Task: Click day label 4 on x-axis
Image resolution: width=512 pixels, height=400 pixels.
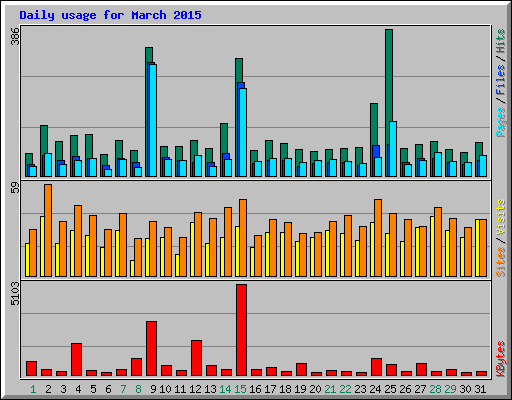Action: coord(78,389)
